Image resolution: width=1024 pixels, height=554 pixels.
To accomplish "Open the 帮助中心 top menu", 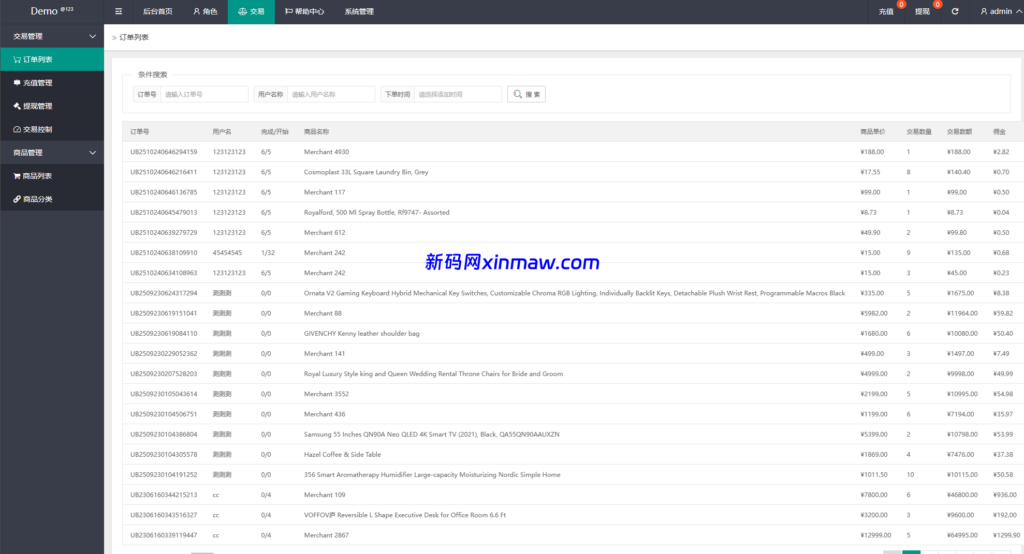I will click(x=304, y=12).
